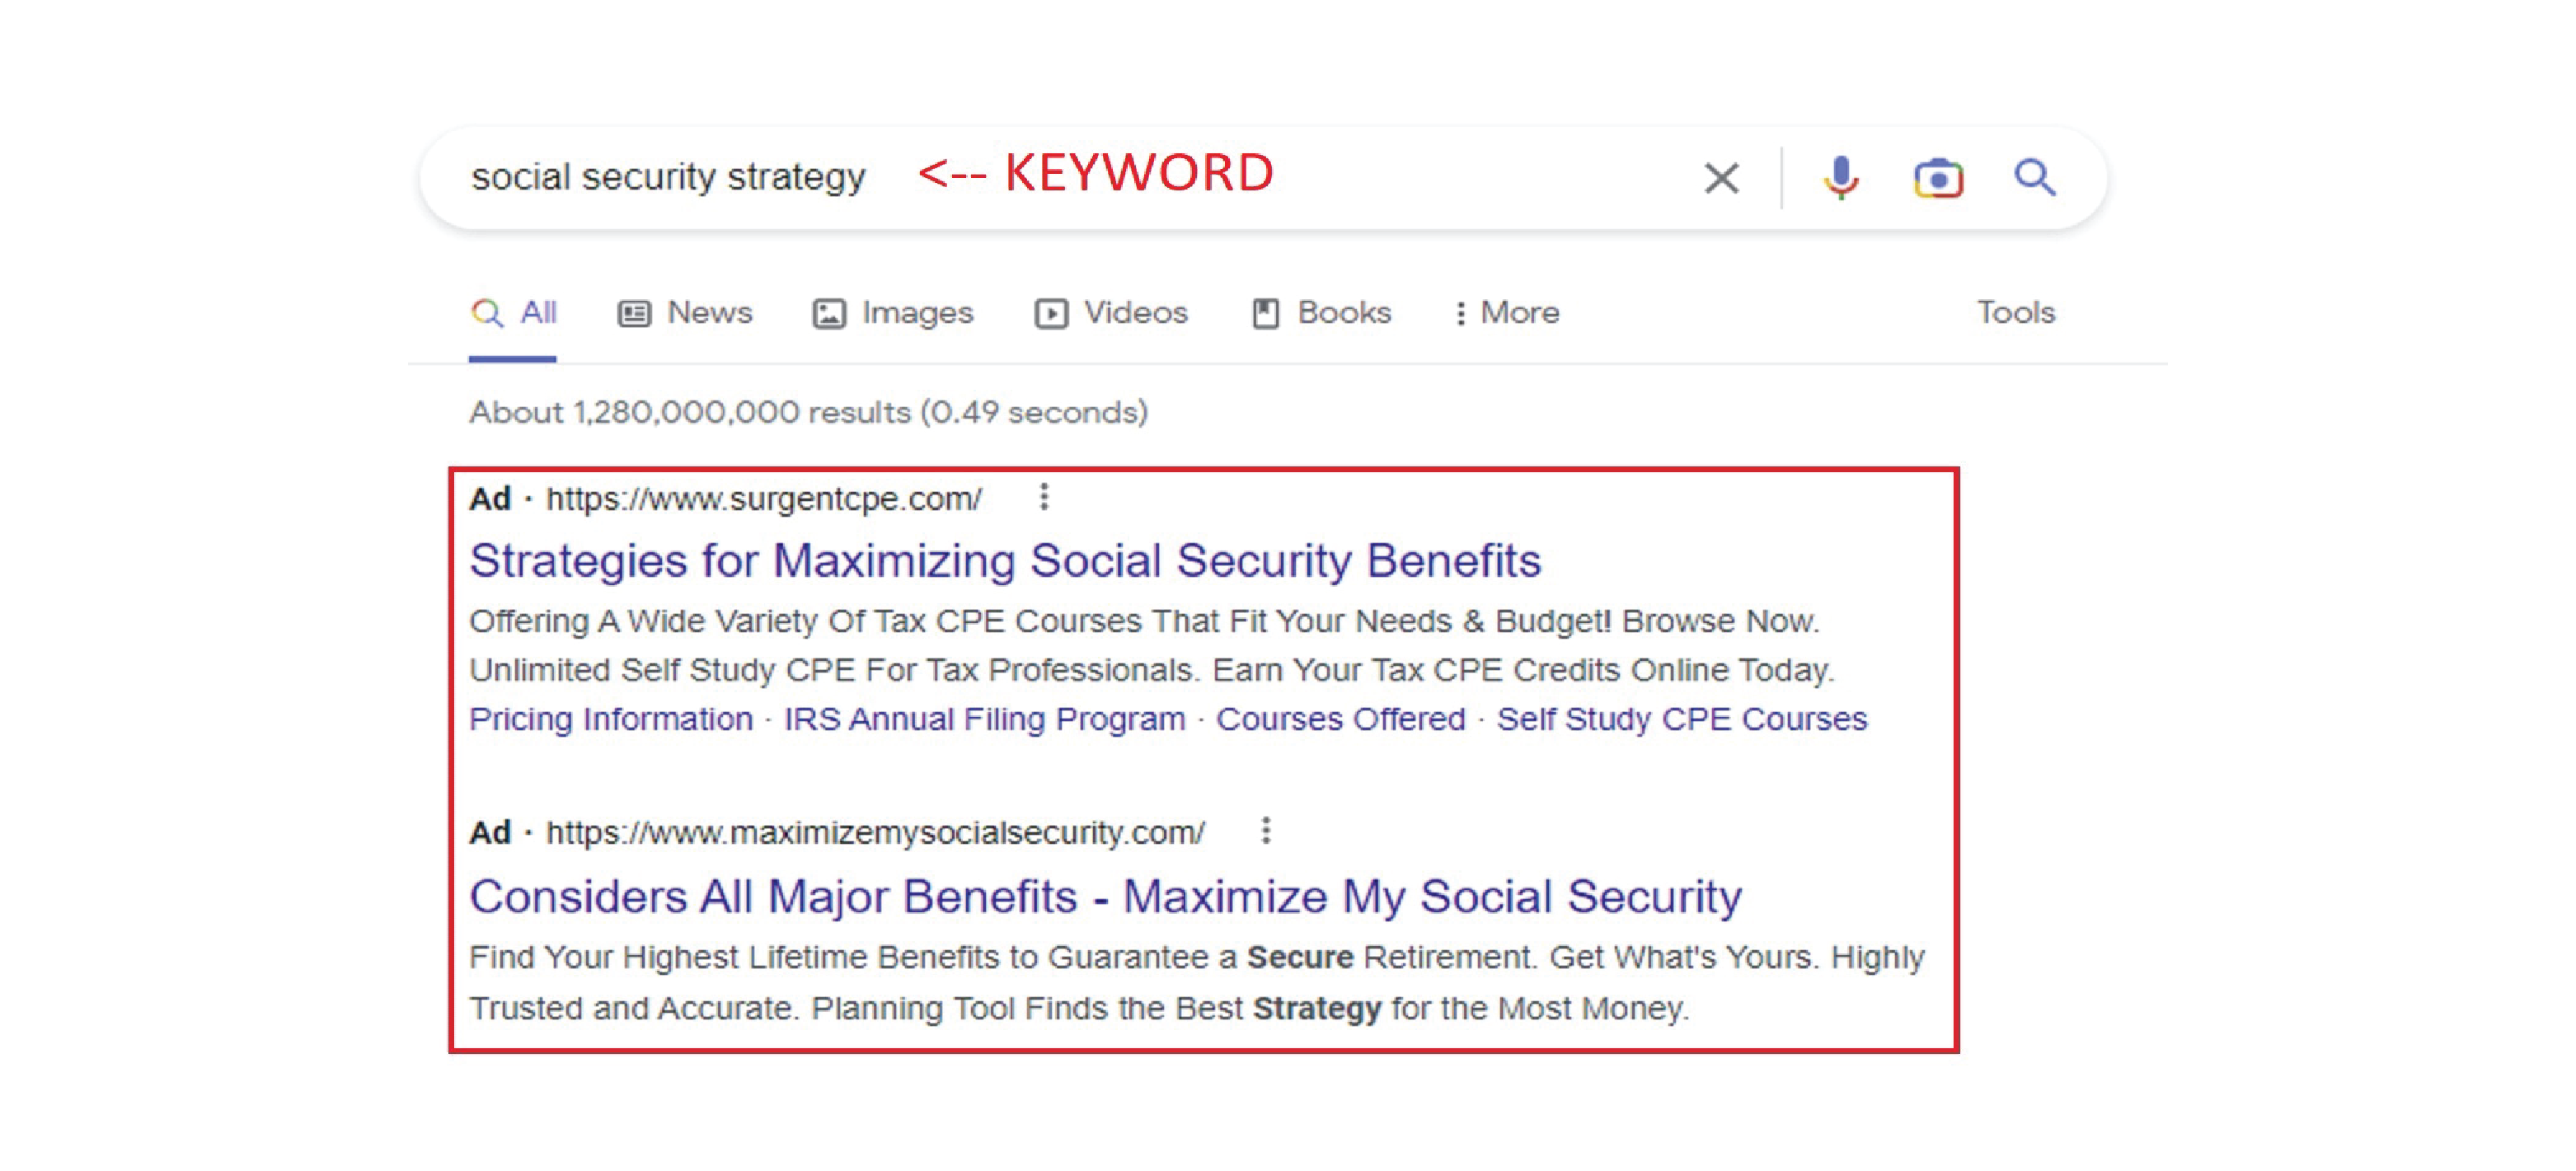Screen dimensions: 2576x1171
Task: Clear the search box with X icon
Action: pos(1721,178)
